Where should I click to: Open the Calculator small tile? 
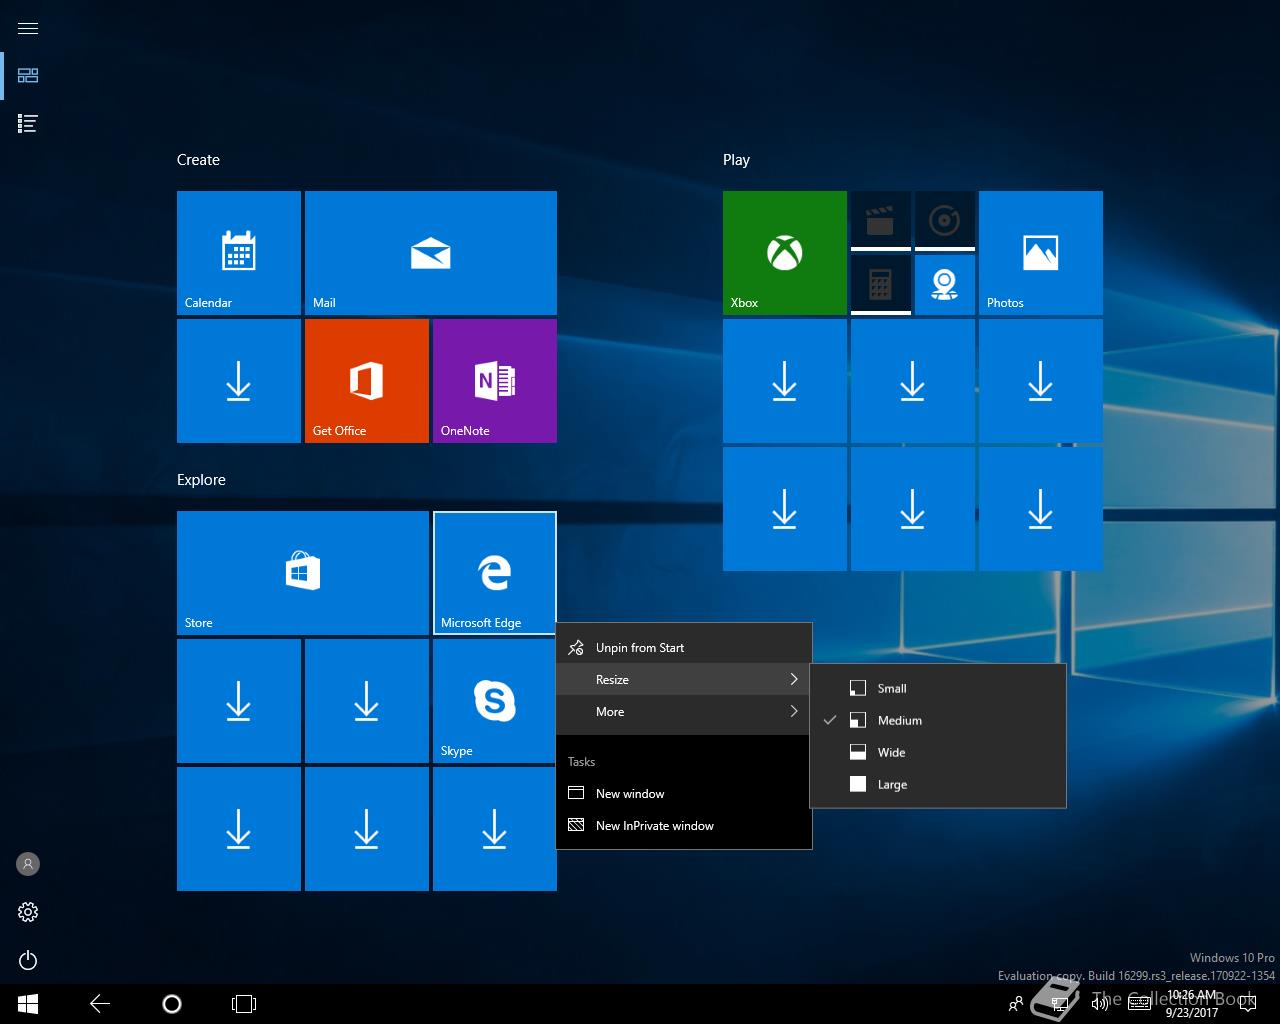881,285
